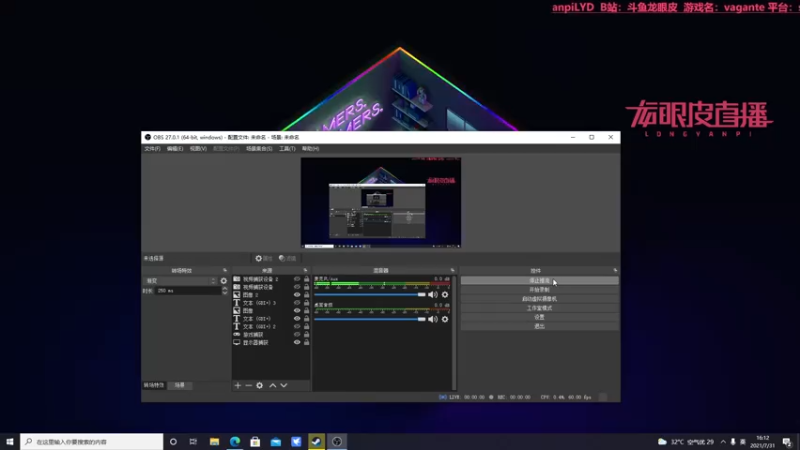800x450 pixels.
Task: Open File Explorer from the taskbar
Action: pyautogui.click(x=214, y=441)
